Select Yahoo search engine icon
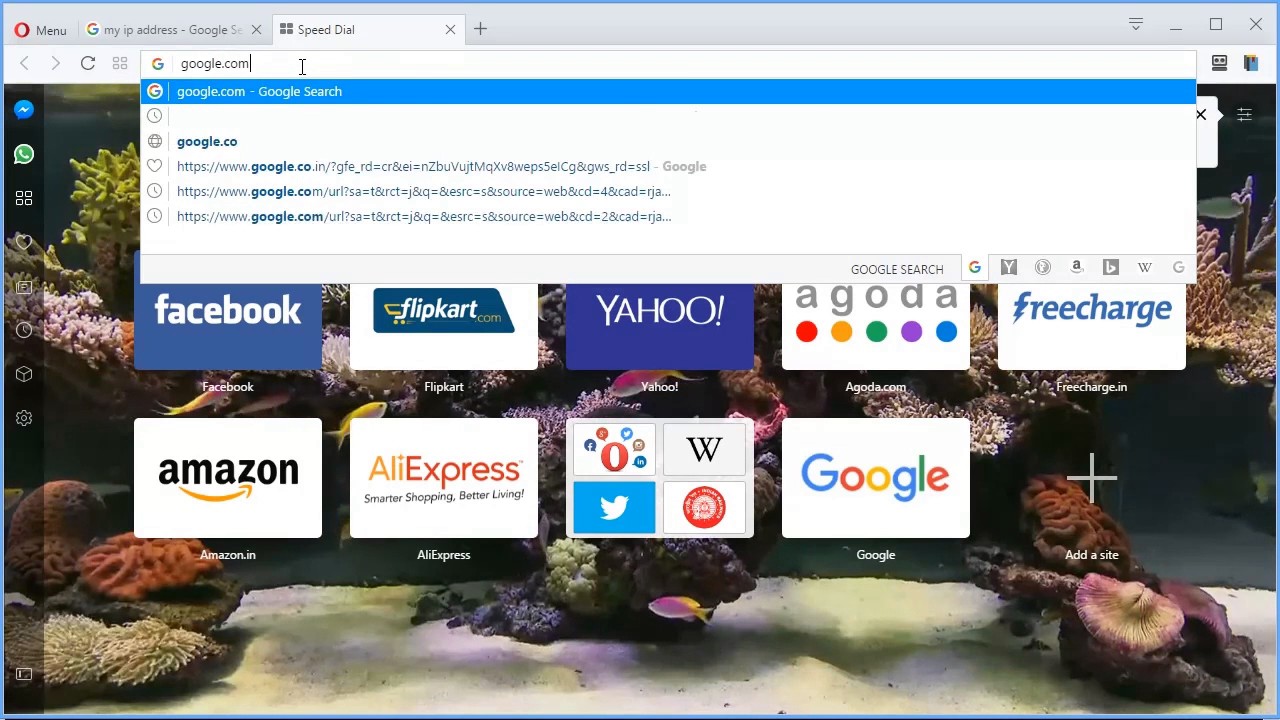 1009,267
